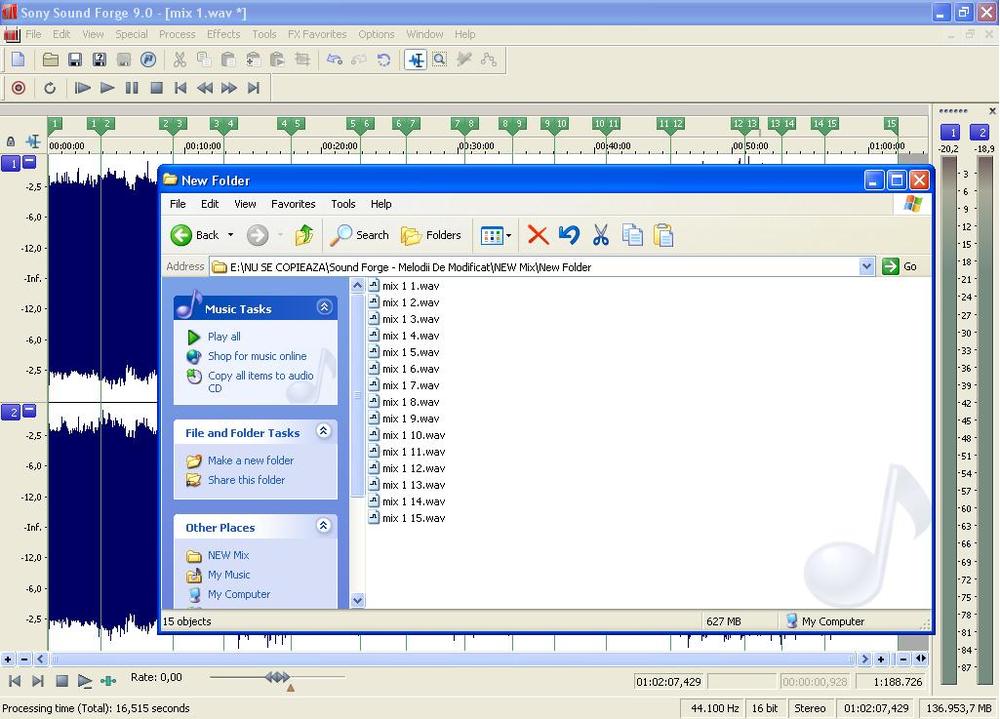This screenshot has height=719, width=1000.
Task: Open the Process menu in Sound Forge
Action: 177,34
